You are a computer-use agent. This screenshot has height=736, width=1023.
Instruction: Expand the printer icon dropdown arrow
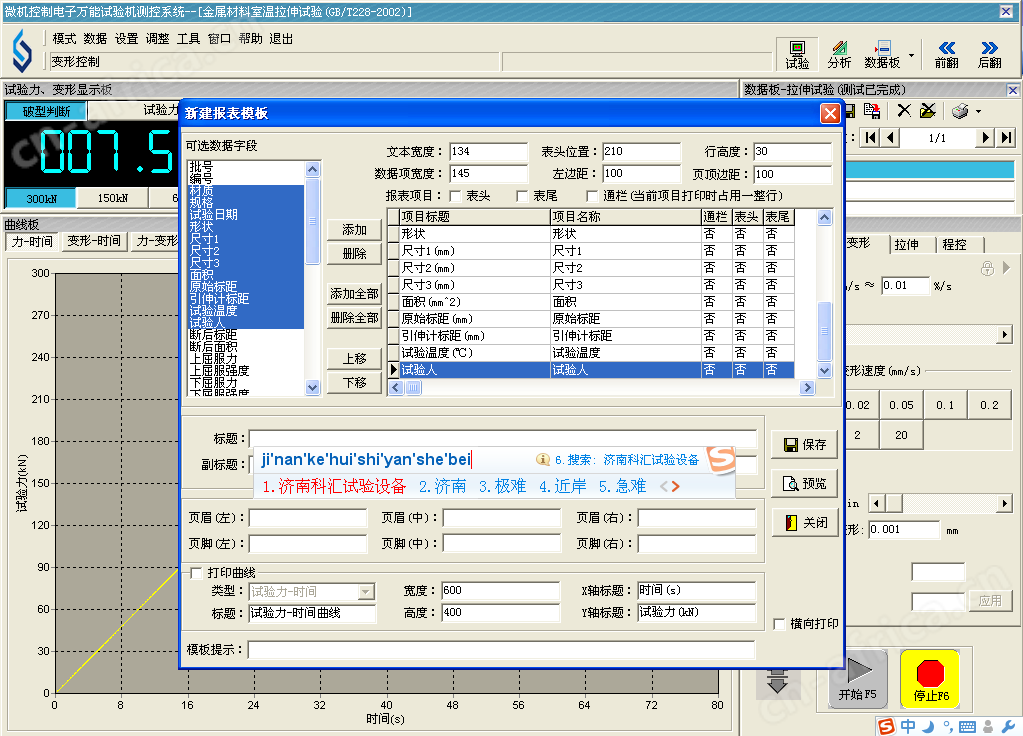978,111
